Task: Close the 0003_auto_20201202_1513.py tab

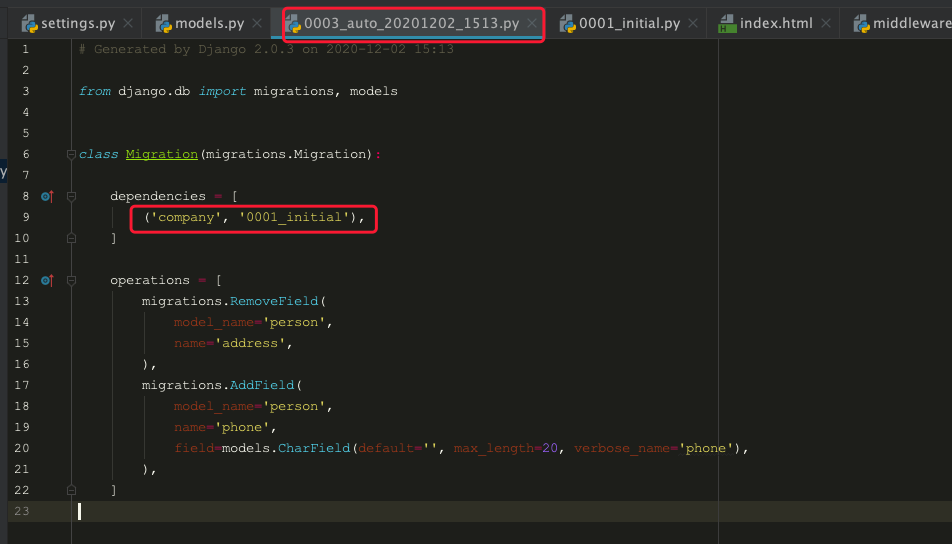Action: [532, 23]
